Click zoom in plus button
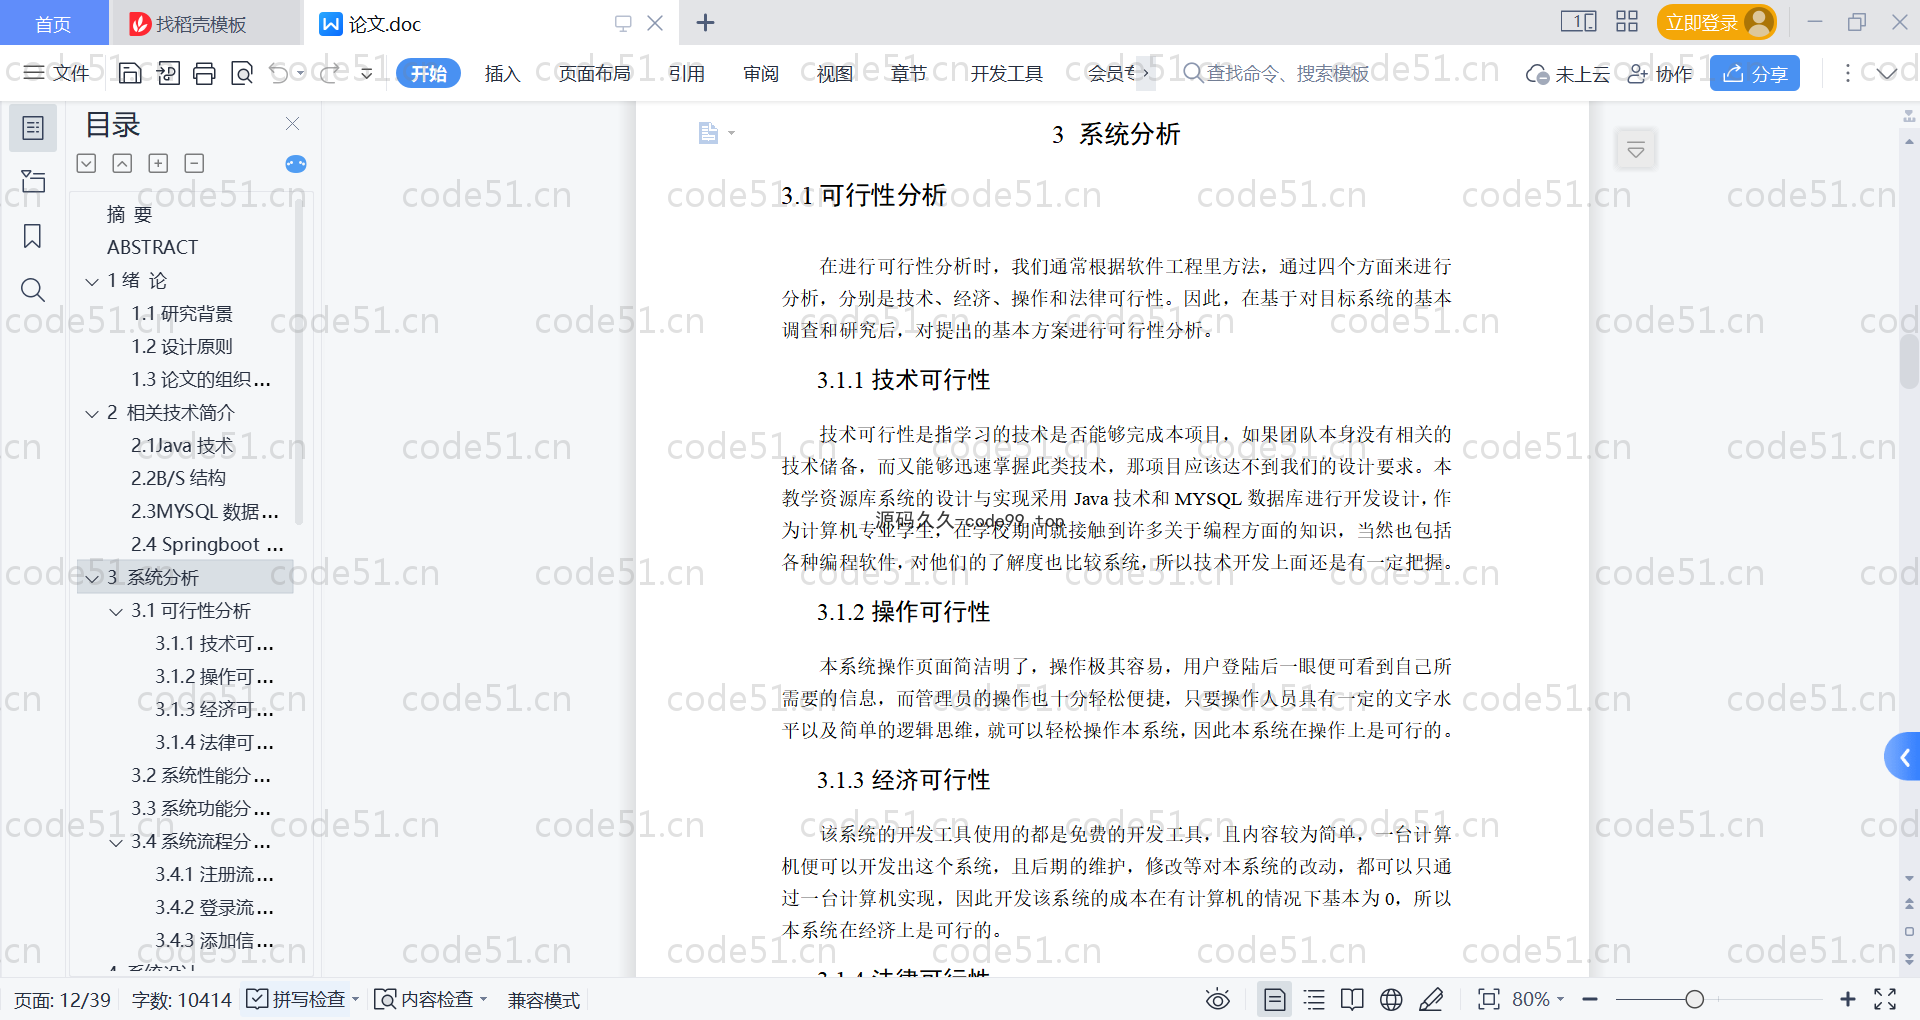1920x1020 pixels. (1848, 999)
